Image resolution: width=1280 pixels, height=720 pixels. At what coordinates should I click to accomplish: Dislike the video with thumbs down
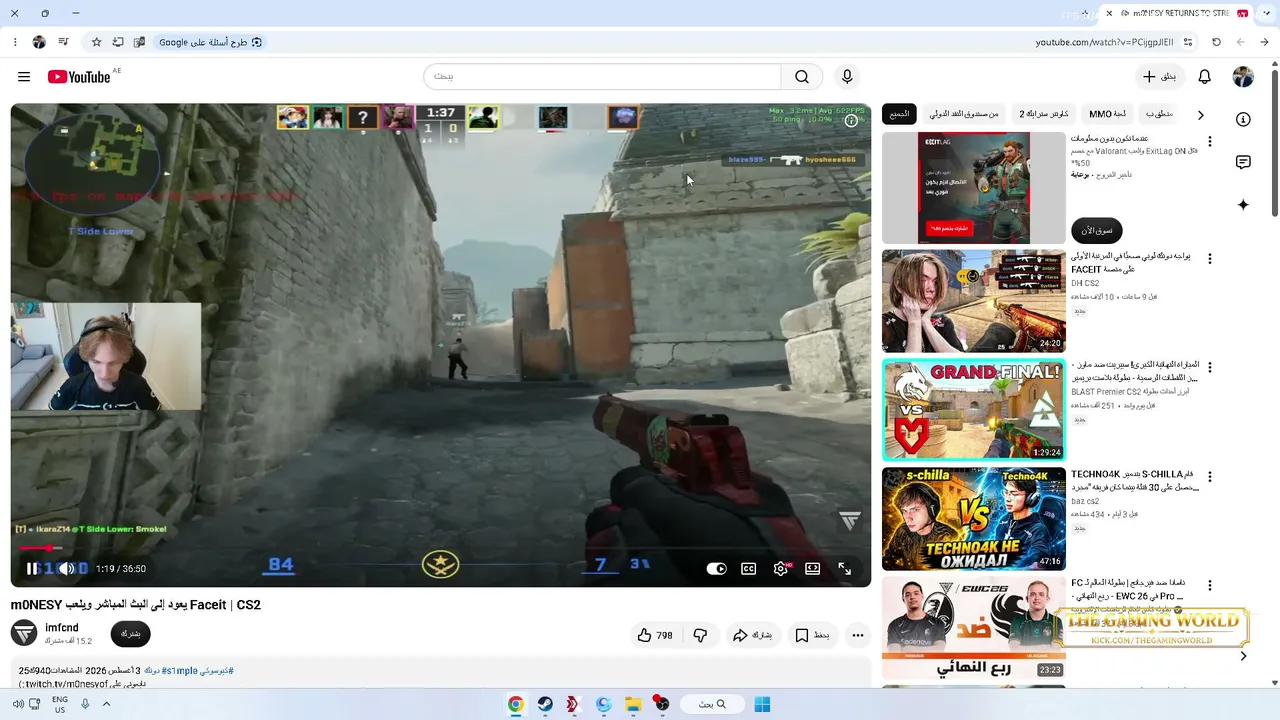coord(700,635)
